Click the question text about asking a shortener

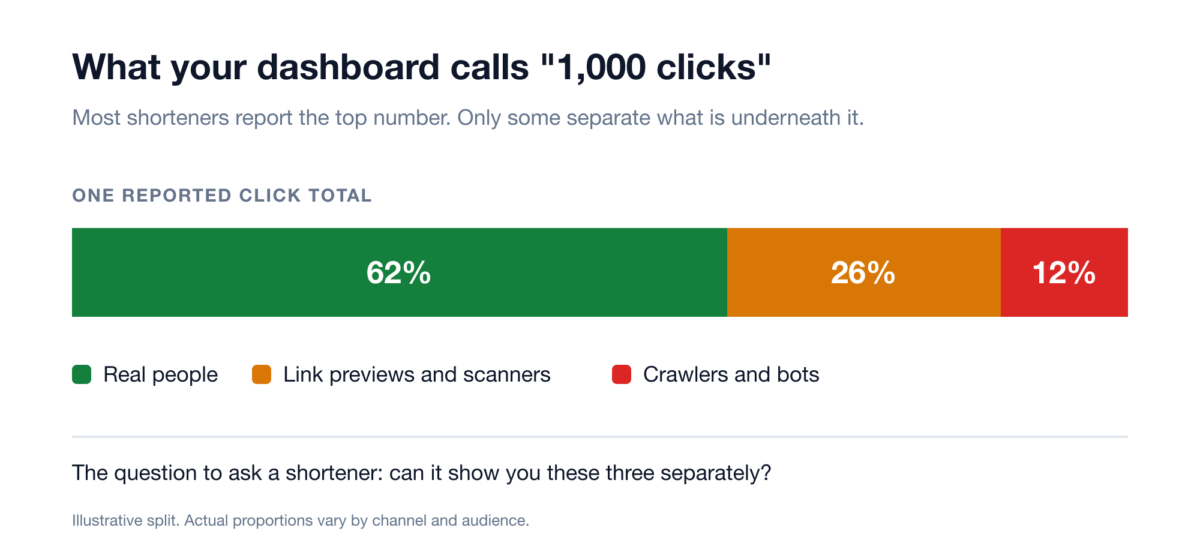(x=421, y=474)
